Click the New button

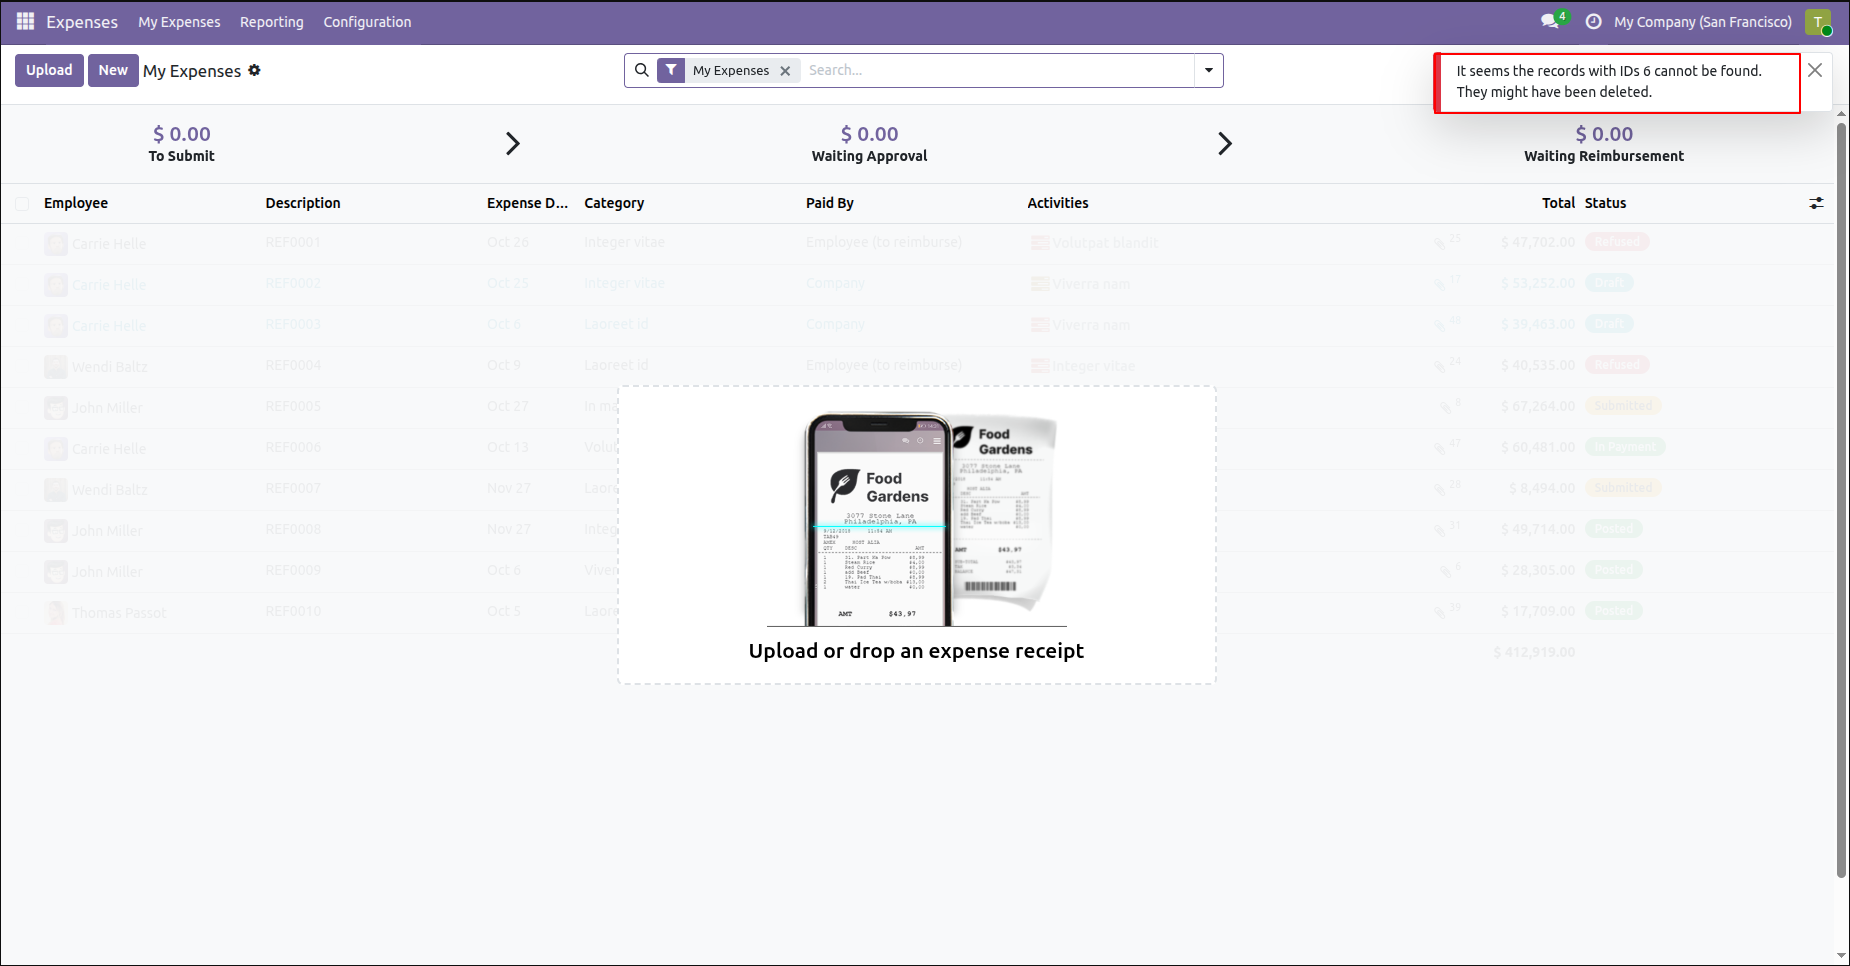click(113, 70)
